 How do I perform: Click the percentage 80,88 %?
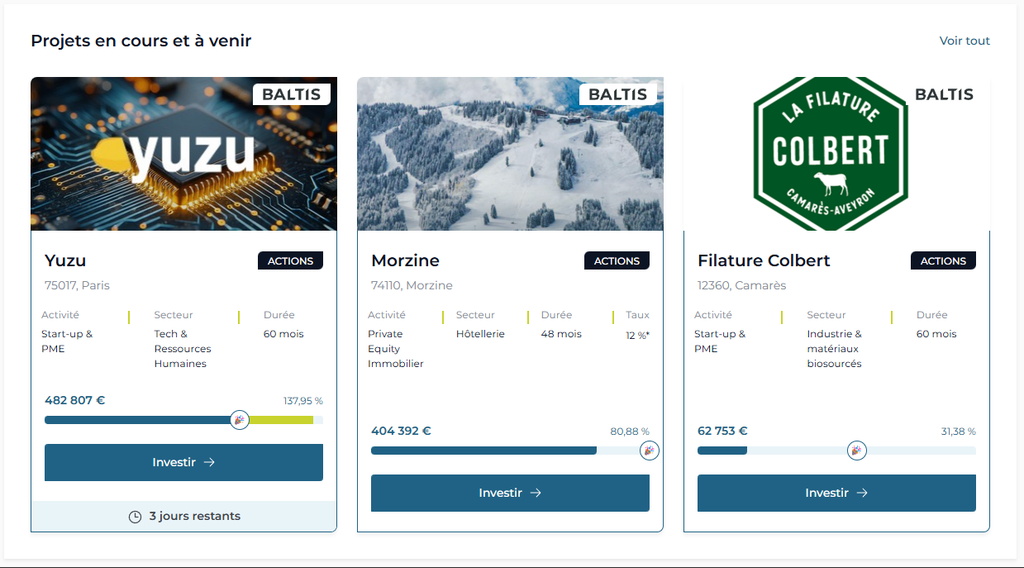click(x=630, y=432)
